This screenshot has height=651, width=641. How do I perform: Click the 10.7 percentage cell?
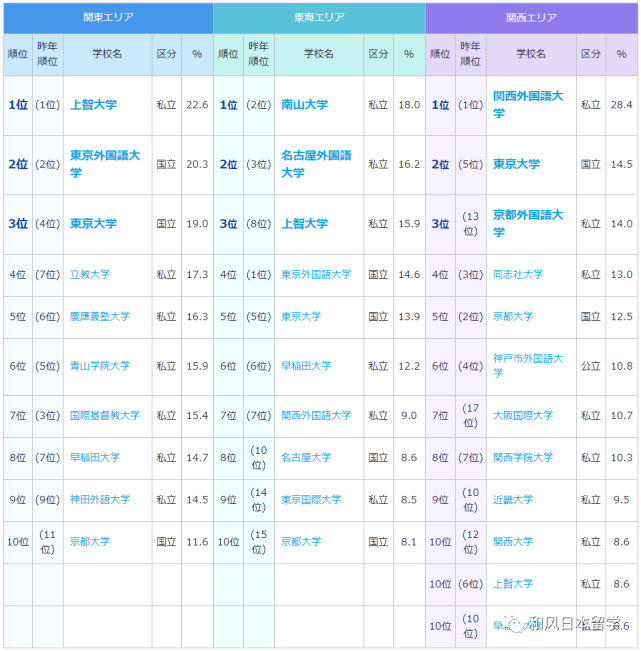pyautogui.click(x=621, y=415)
